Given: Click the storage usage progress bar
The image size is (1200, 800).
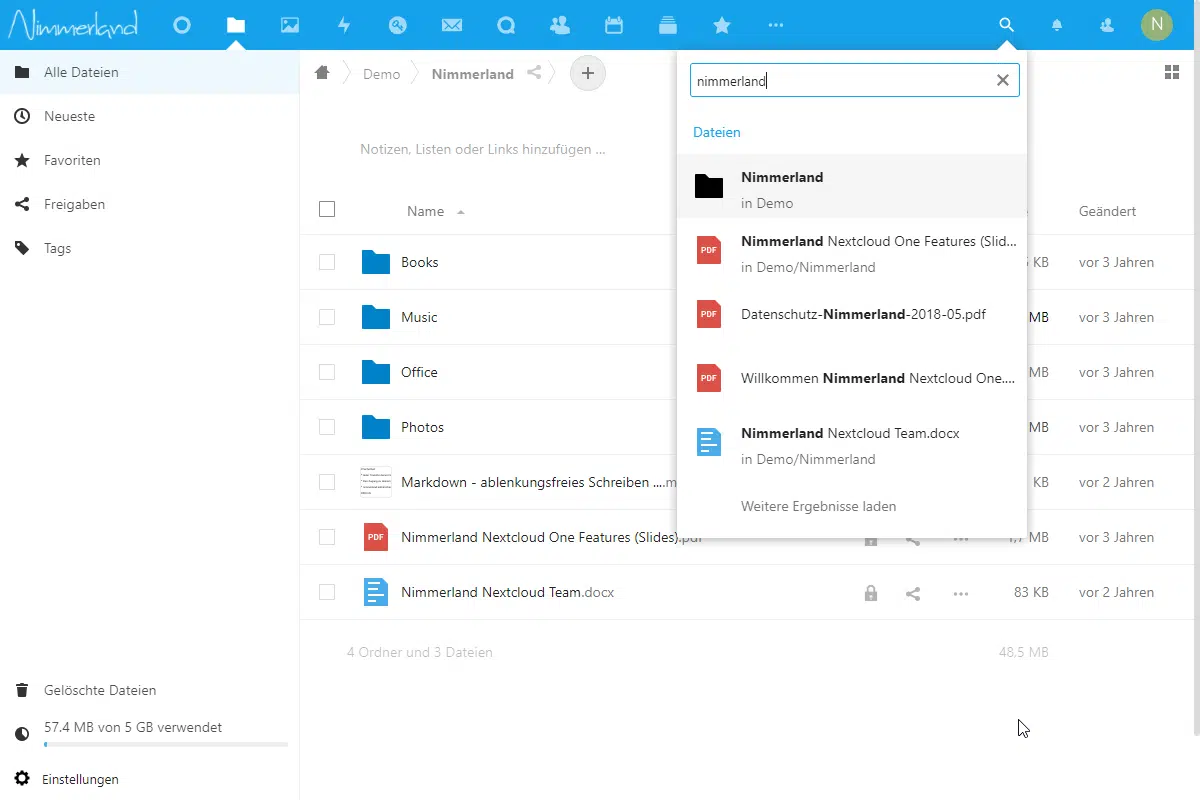Looking at the screenshot, I should (x=166, y=745).
